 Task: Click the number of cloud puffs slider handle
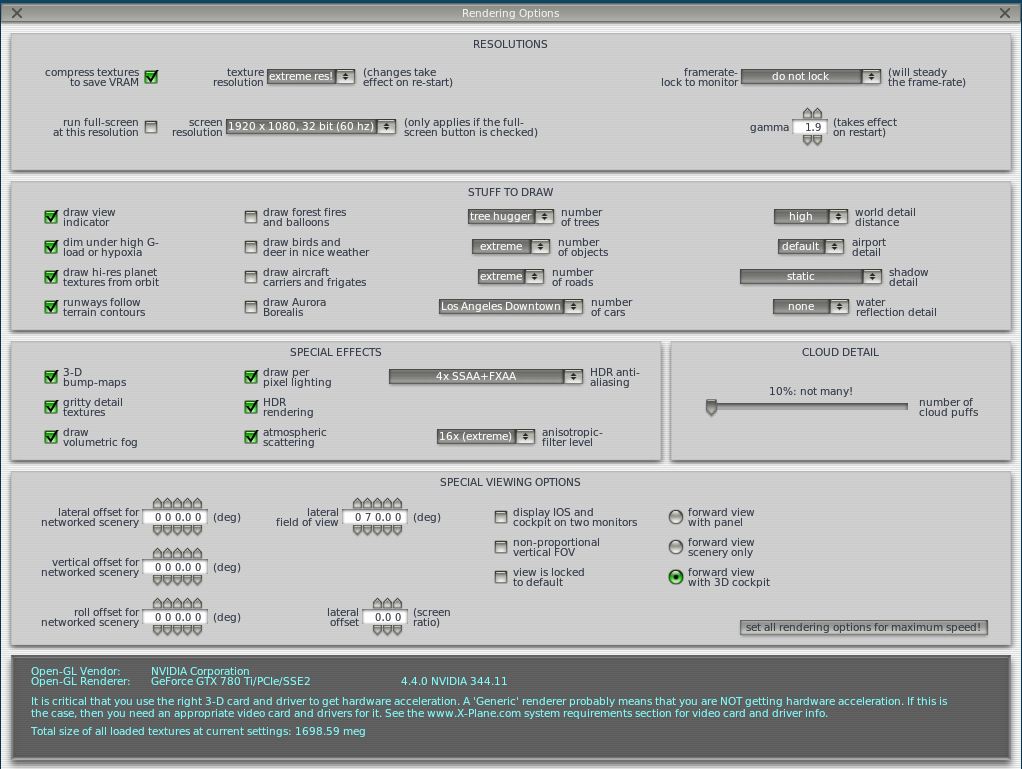[711, 407]
